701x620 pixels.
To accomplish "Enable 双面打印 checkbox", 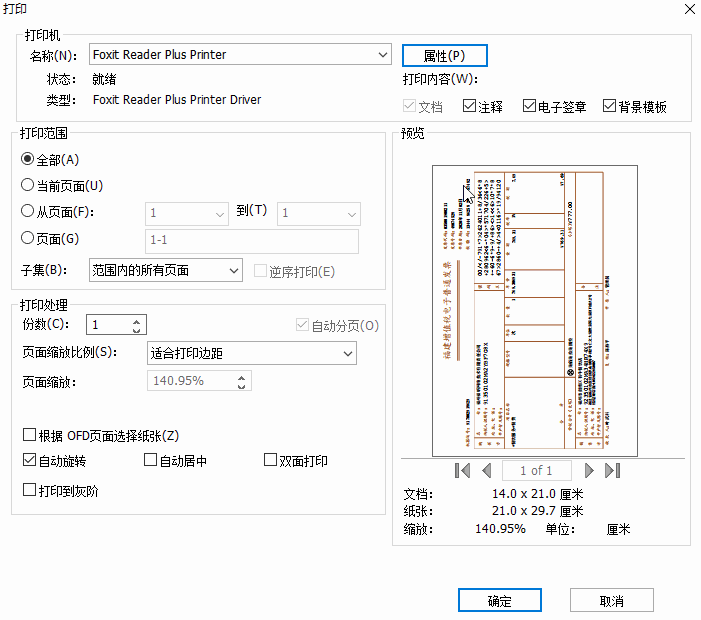I will [x=270, y=461].
